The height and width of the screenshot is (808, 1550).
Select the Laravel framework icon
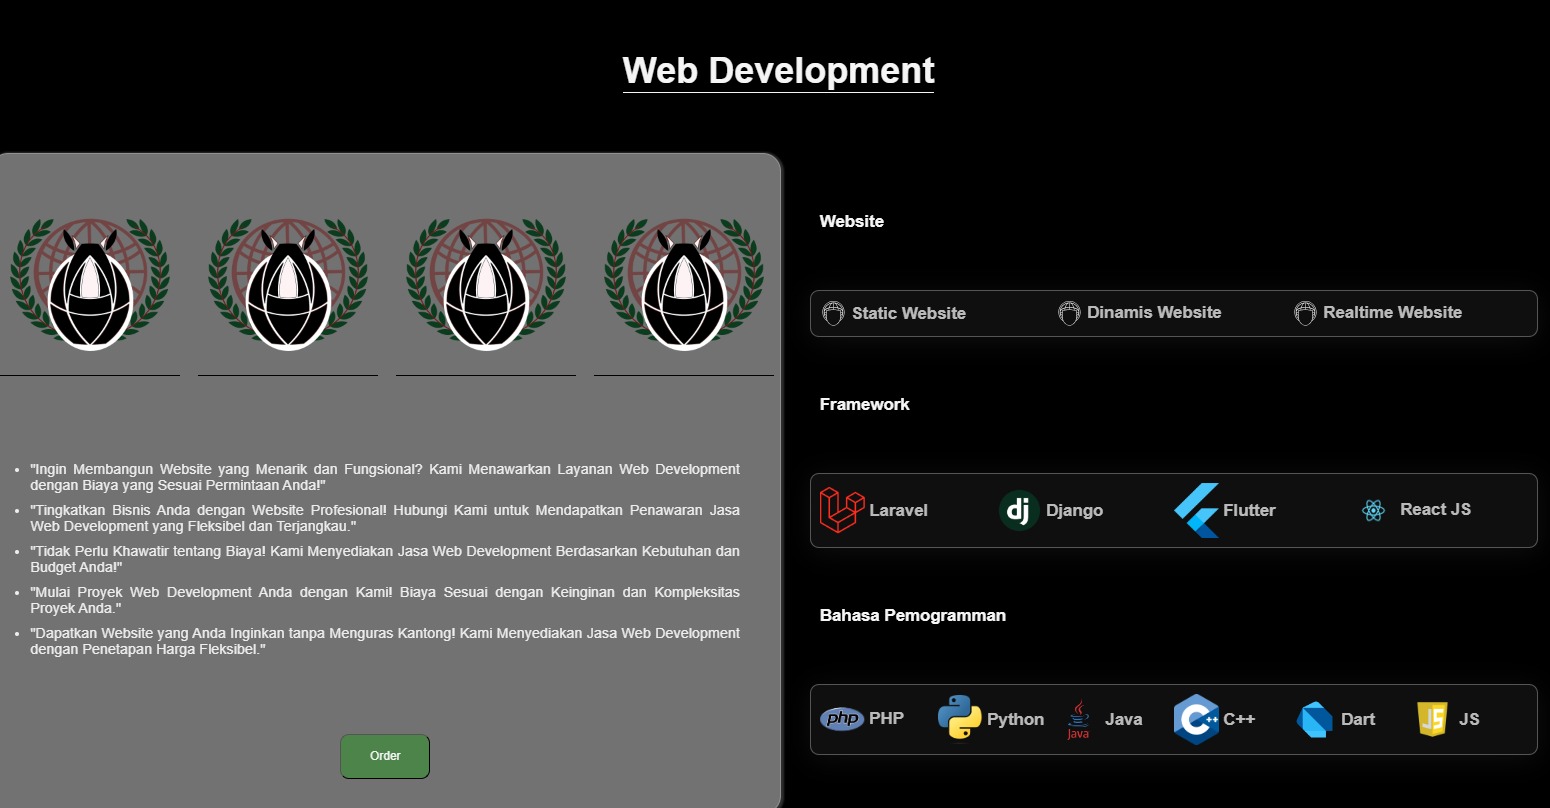click(x=840, y=510)
